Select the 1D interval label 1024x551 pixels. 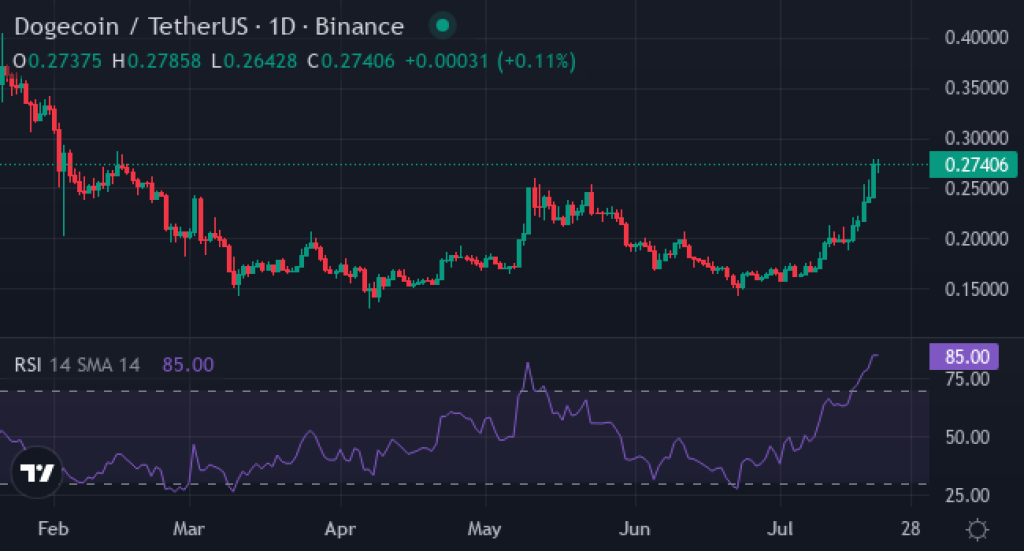pyautogui.click(x=282, y=27)
